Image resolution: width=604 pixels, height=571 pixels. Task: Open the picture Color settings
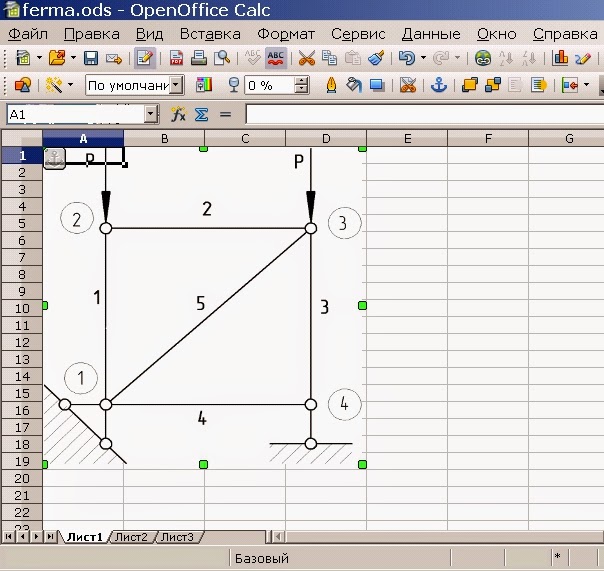[x=204, y=85]
